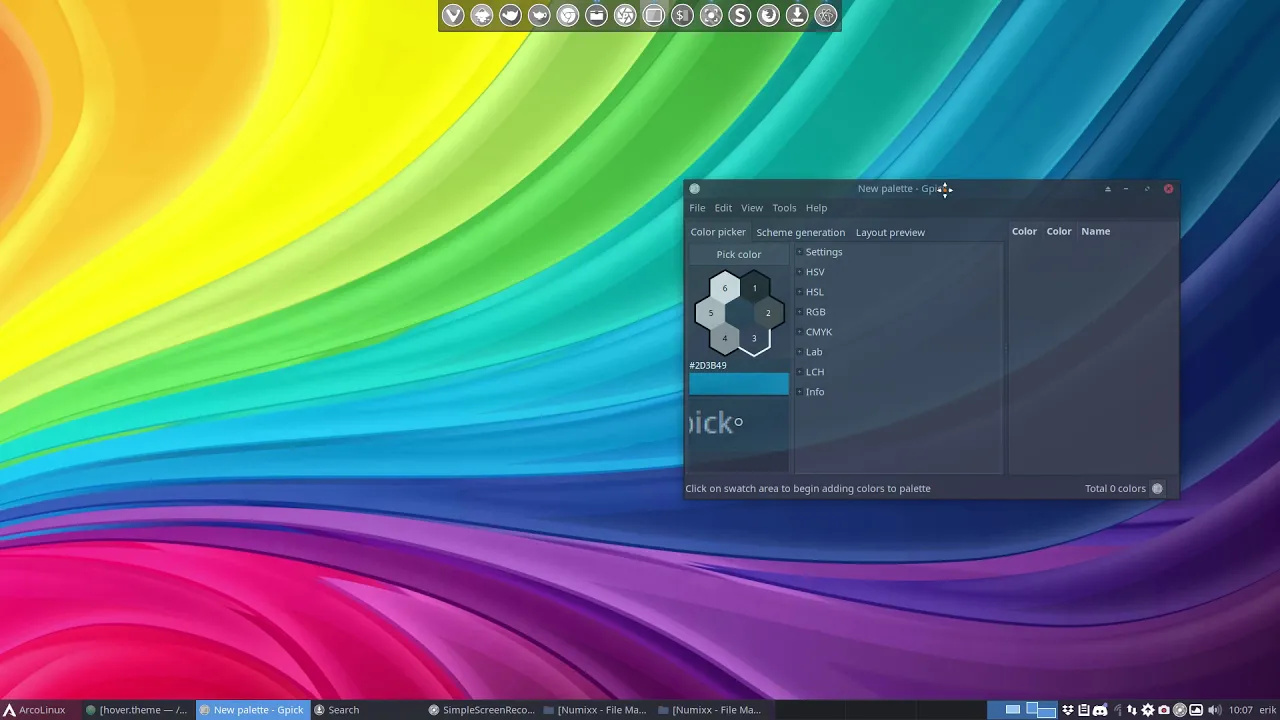Open the terminal dollar-sign dock icon
The width and height of the screenshot is (1280, 720).
click(x=682, y=15)
